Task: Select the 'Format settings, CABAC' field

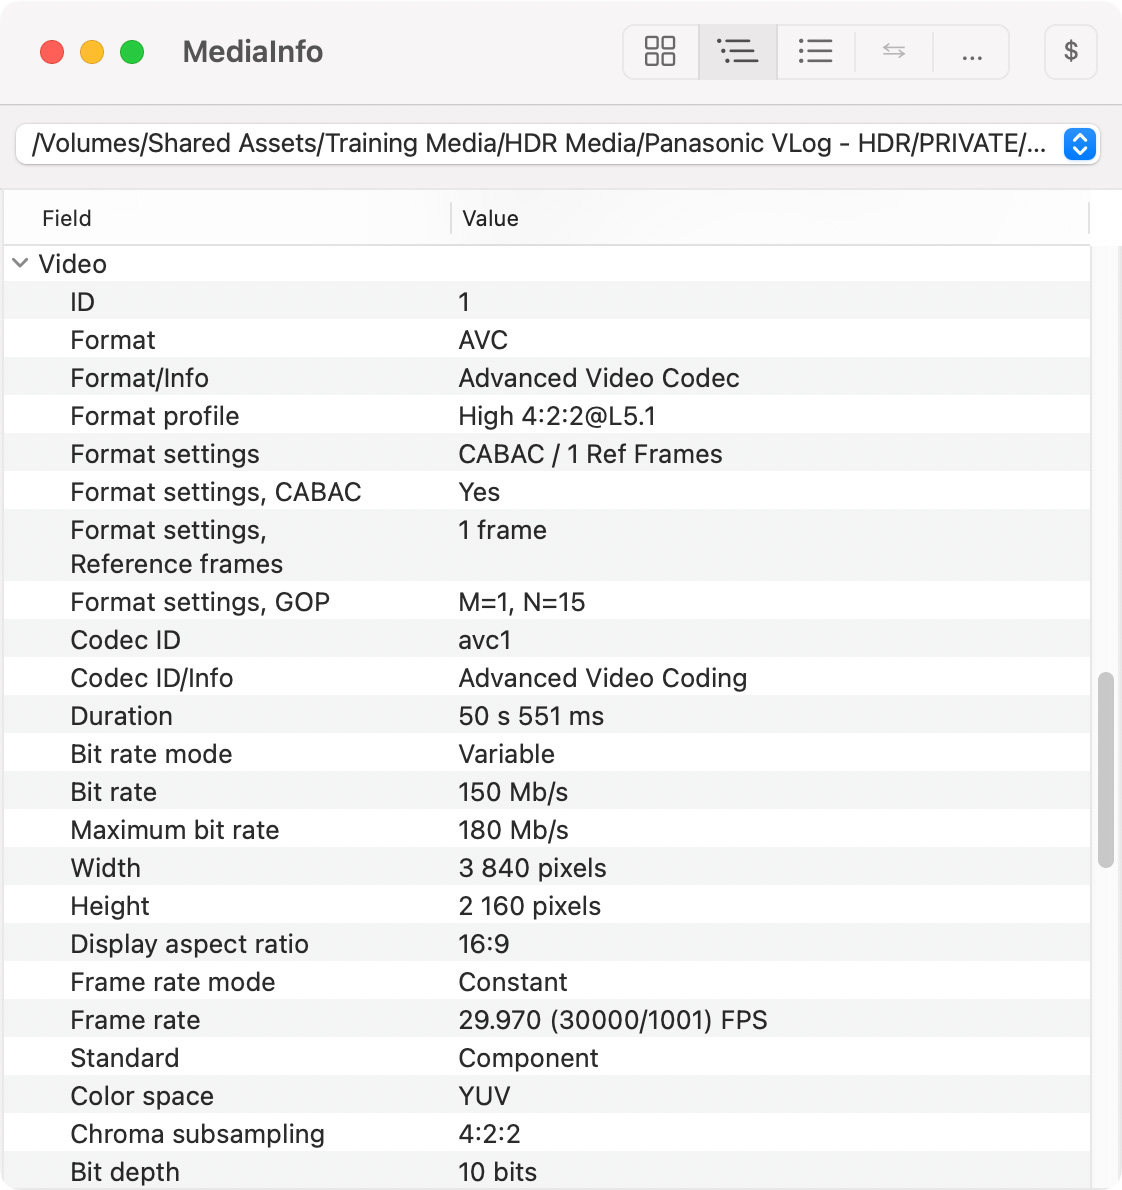Action: point(216,492)
